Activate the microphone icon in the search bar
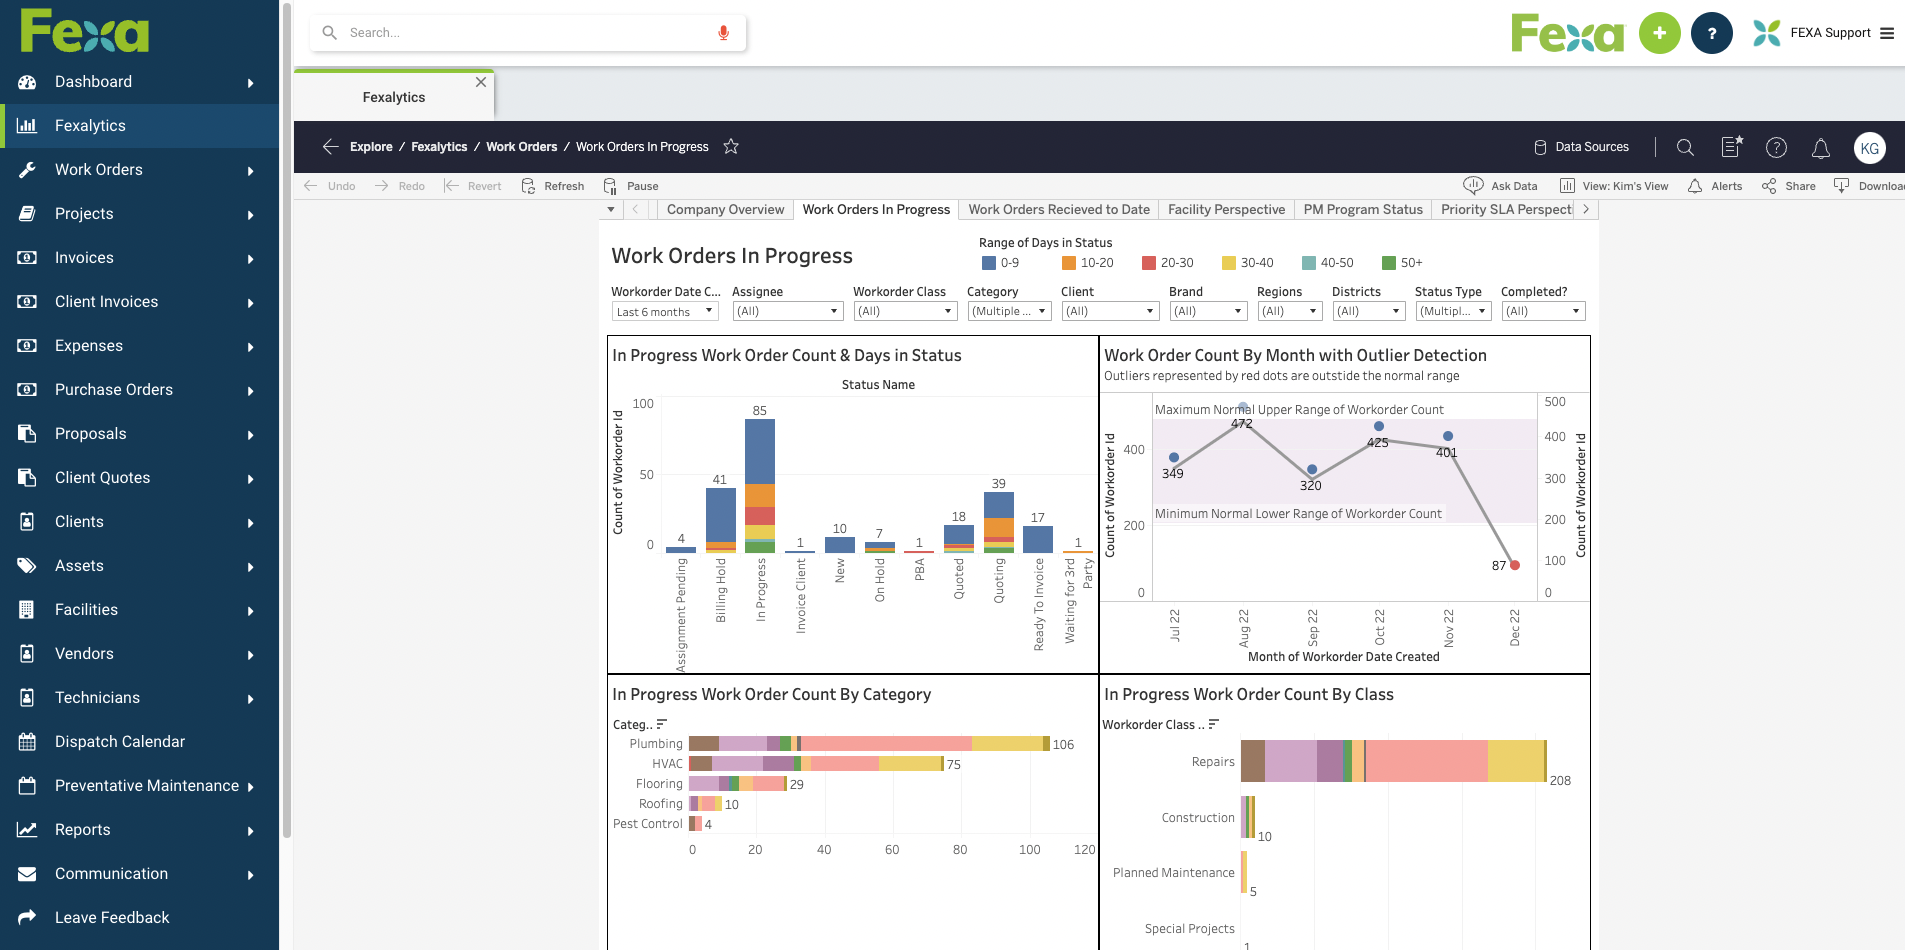Image resolution: width=1905 pixels, height=950 pixels. [723, 32]
